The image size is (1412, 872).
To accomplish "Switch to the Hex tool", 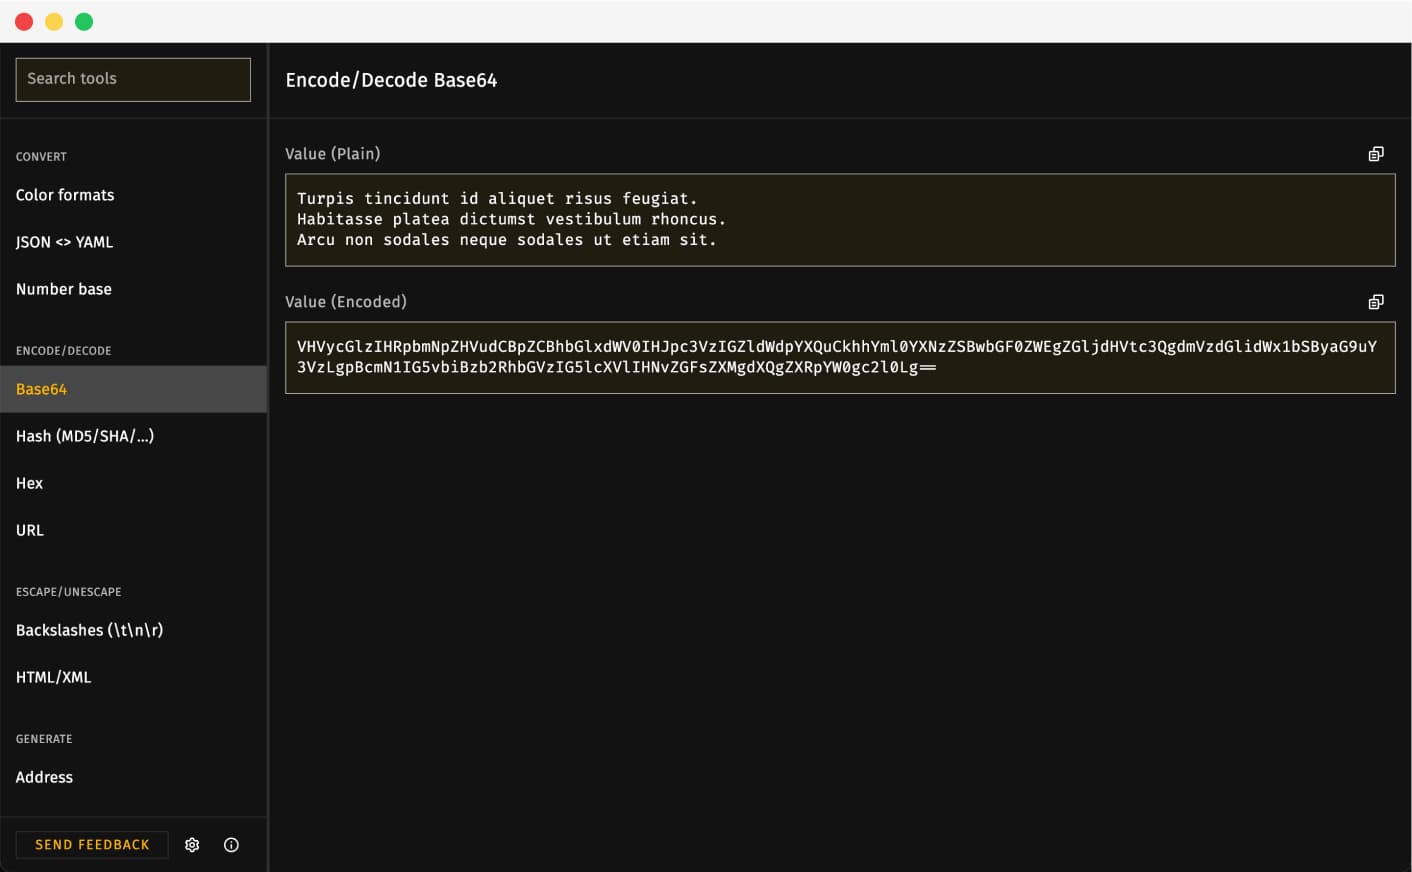I will tap(133, 483).
